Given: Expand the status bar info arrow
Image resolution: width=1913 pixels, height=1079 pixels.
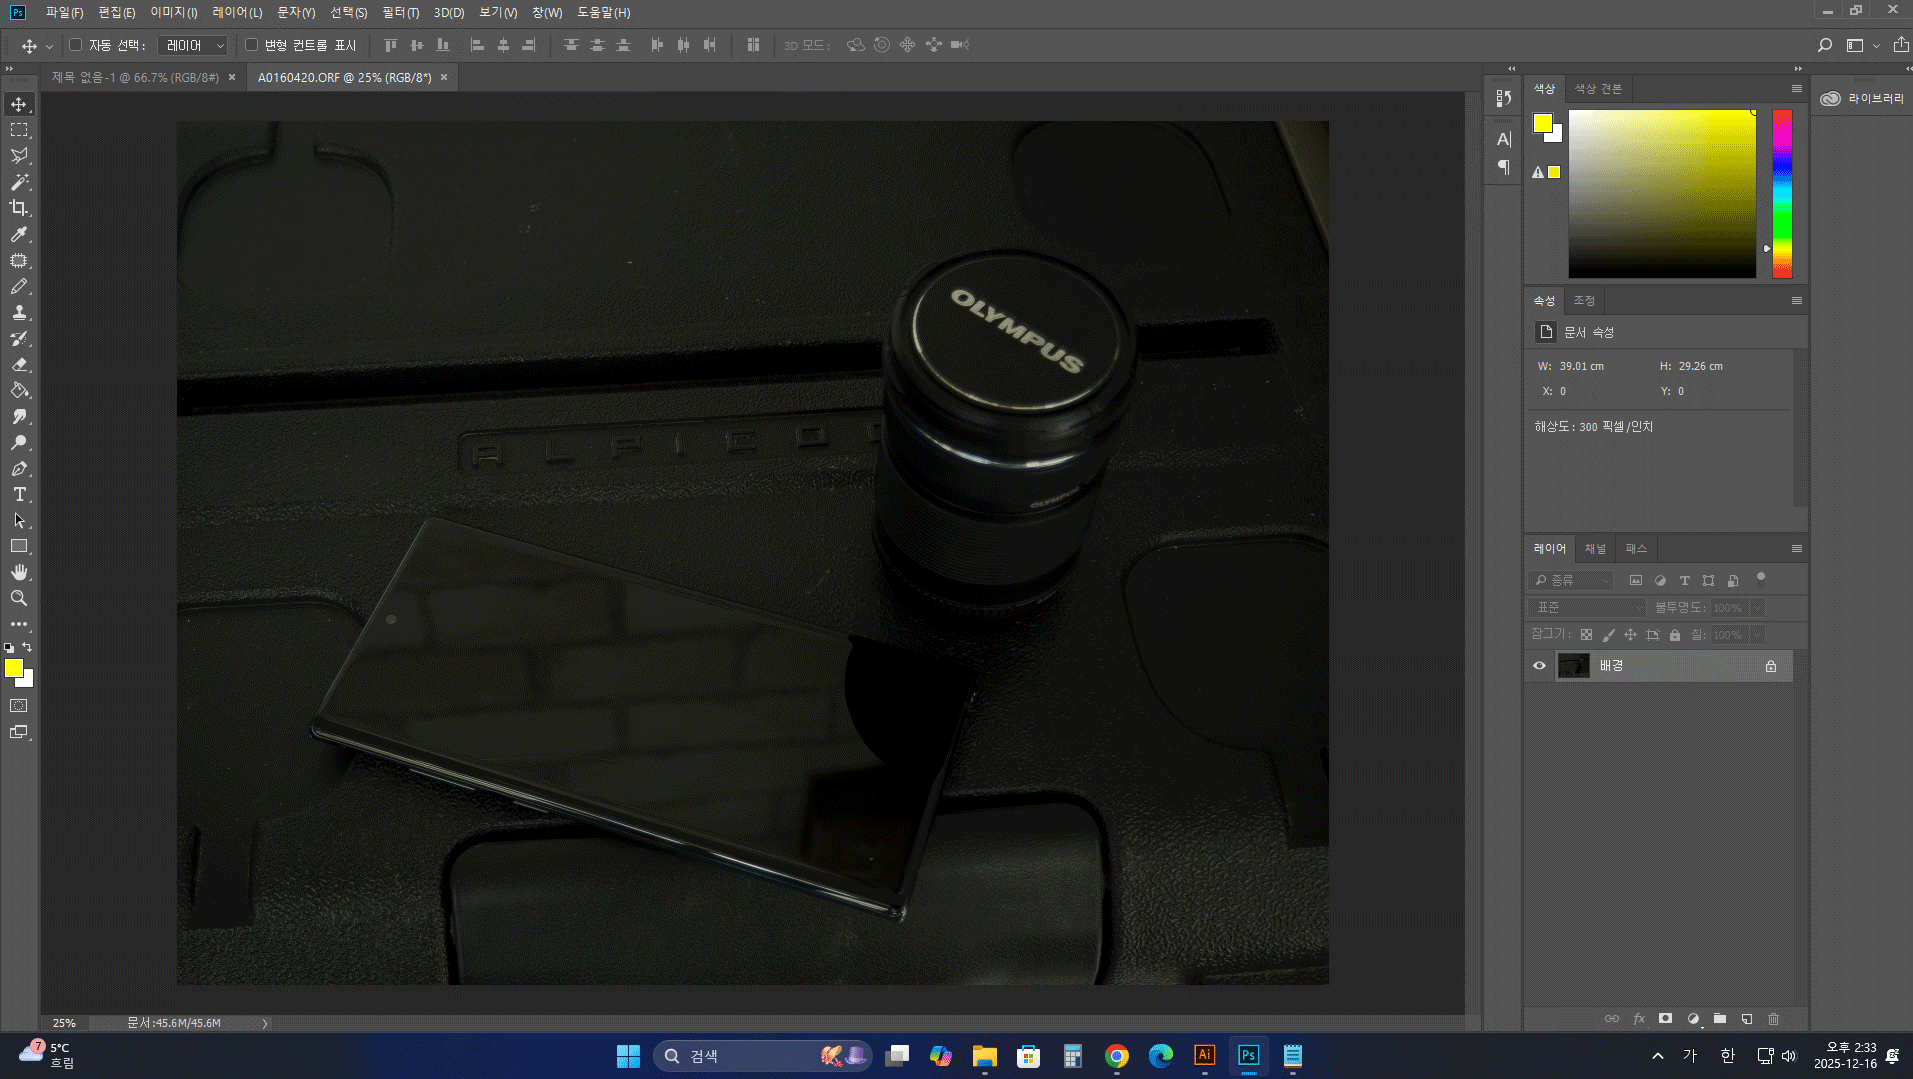Looking at the screenshot, I should pyautogui.click(x=265, y=1024).
